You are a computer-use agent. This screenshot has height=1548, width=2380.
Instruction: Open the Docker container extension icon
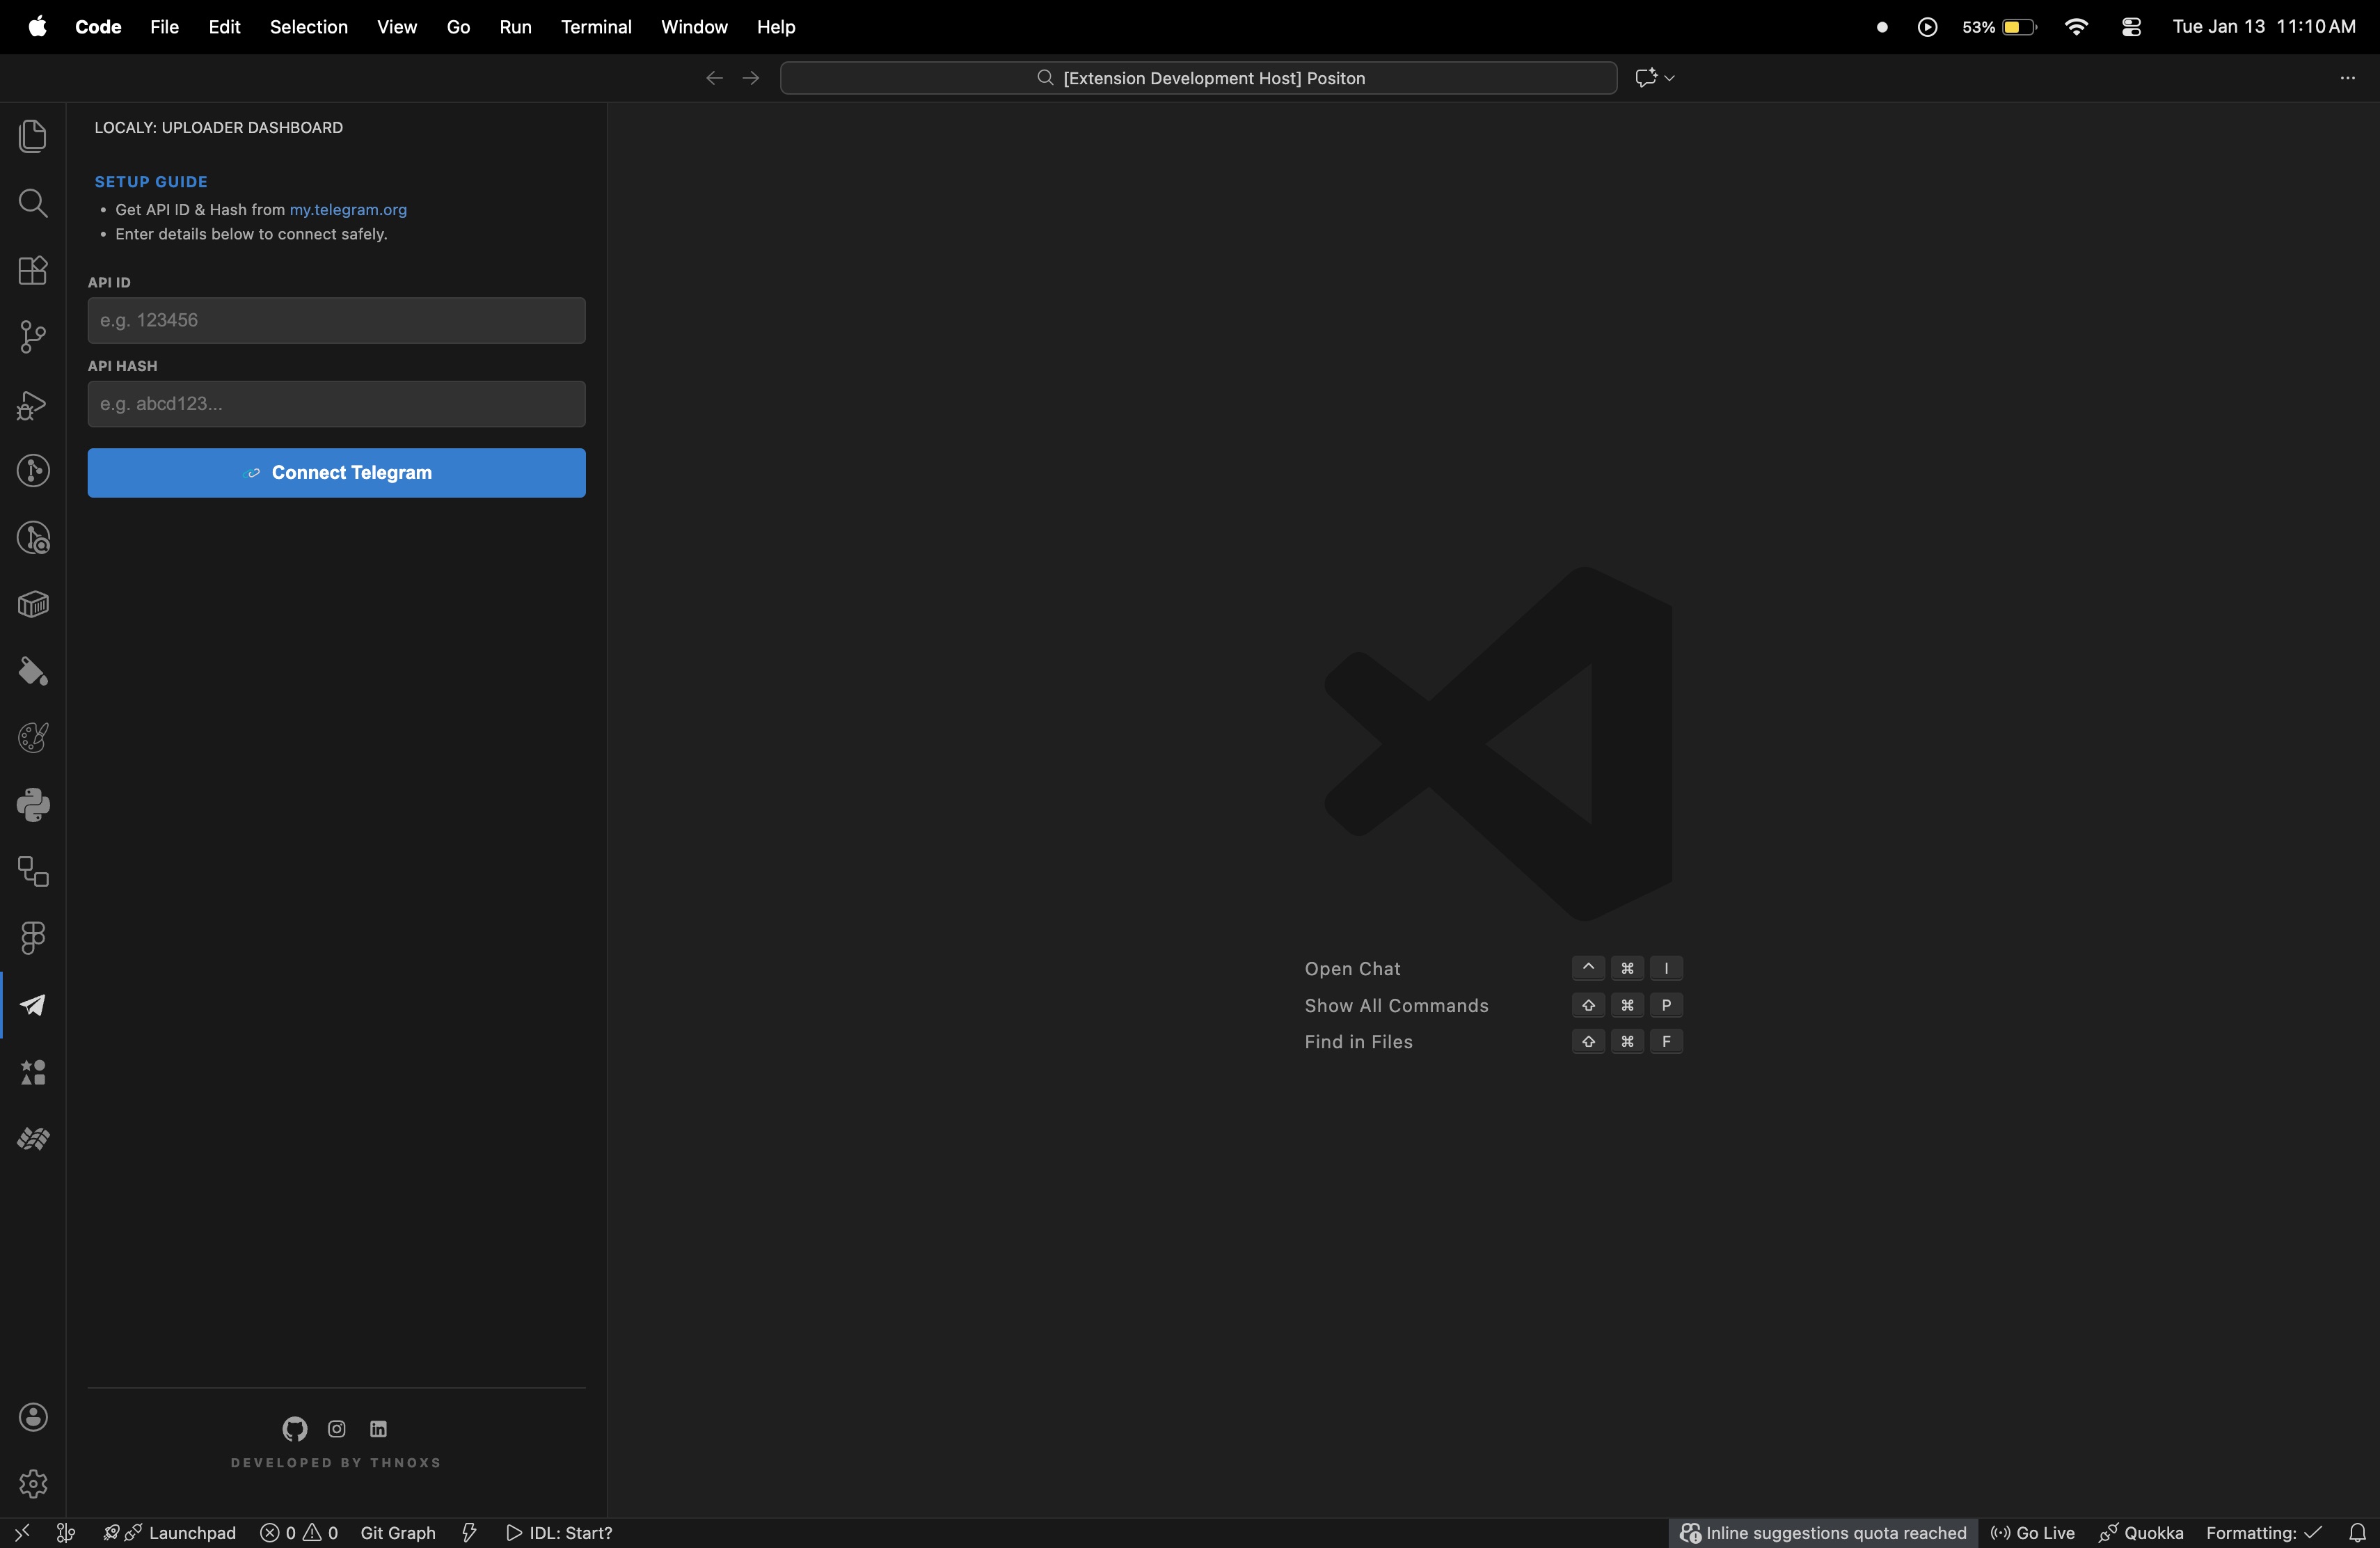(x=33, y=604)
